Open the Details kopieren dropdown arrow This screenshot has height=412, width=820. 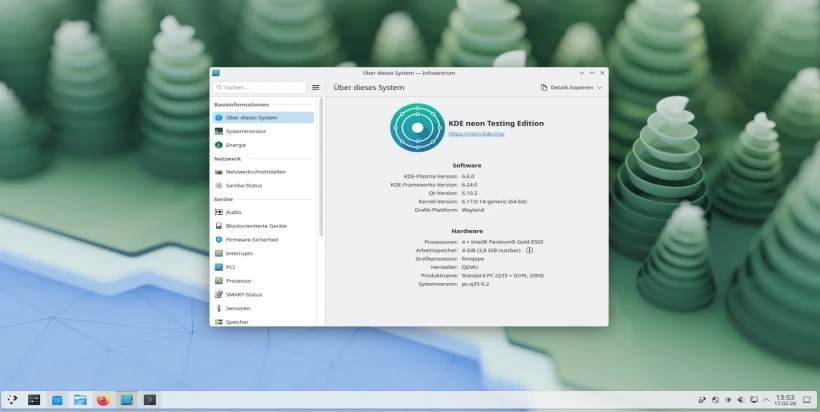click(x=599, y=88)
